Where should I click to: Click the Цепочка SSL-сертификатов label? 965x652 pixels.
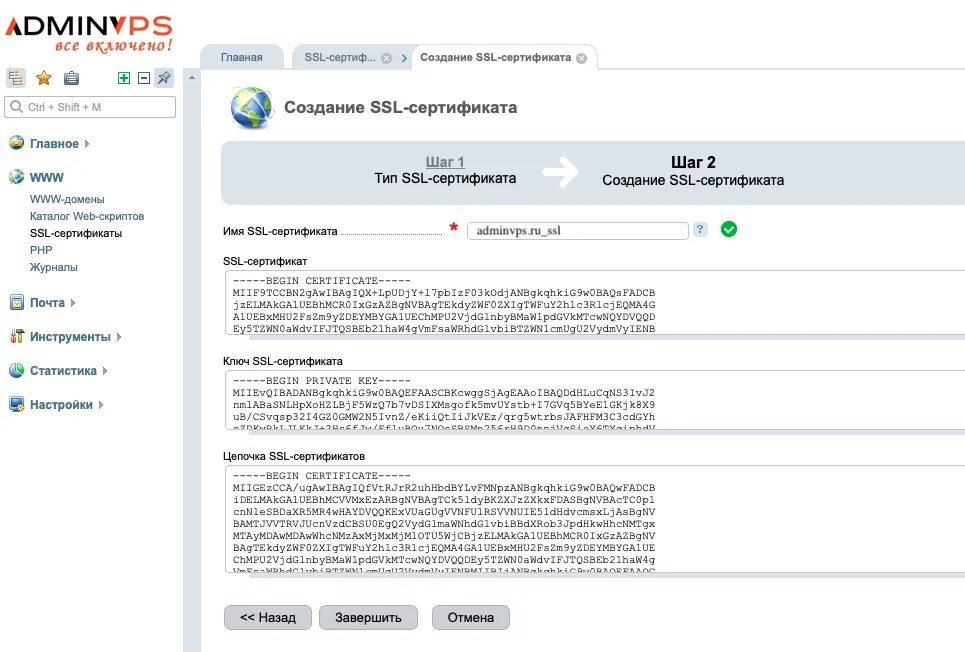pyautogui.click(x=294, y=456)
